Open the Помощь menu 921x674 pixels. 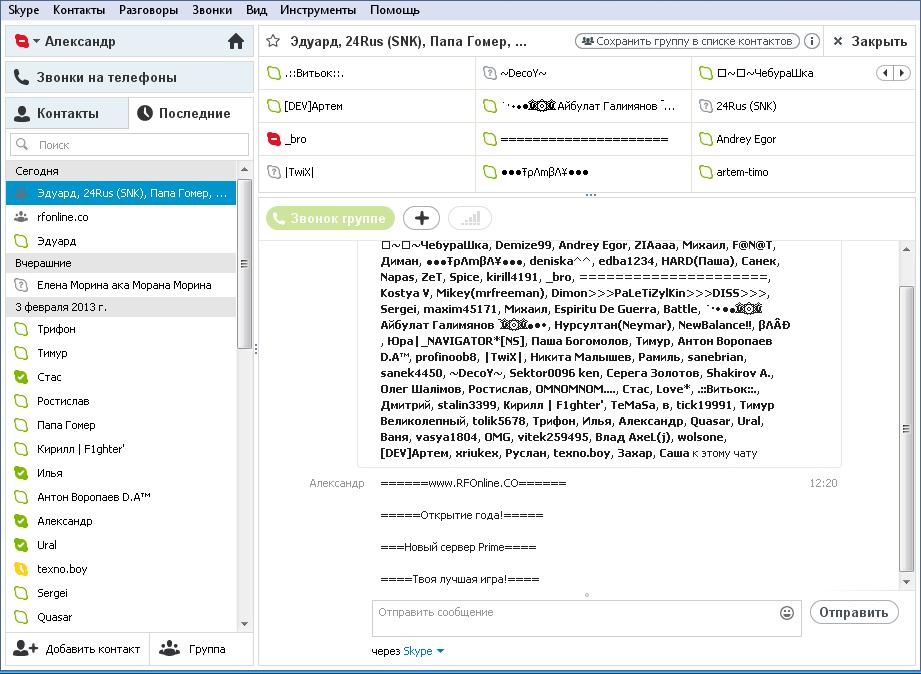pos(395,10)
